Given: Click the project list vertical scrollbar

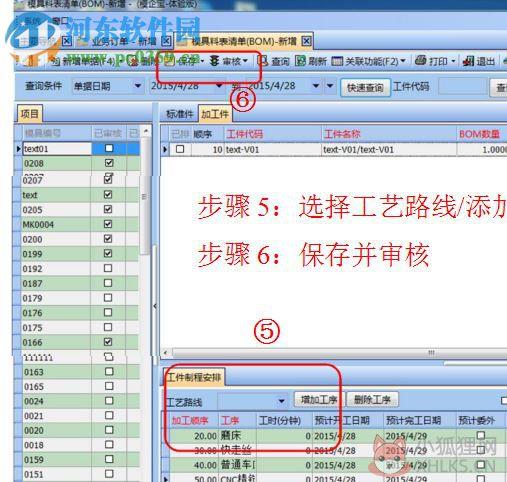Looking at the screenshot, I should pos(145,196).
